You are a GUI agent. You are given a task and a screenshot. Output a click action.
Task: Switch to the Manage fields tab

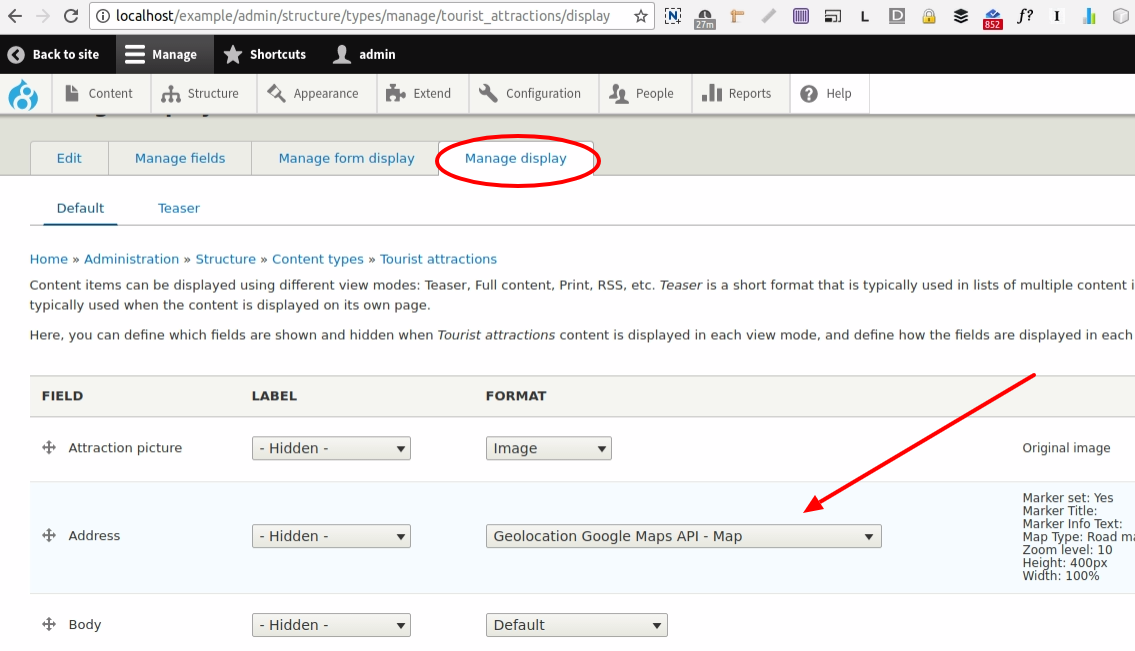tap(180, 158)
